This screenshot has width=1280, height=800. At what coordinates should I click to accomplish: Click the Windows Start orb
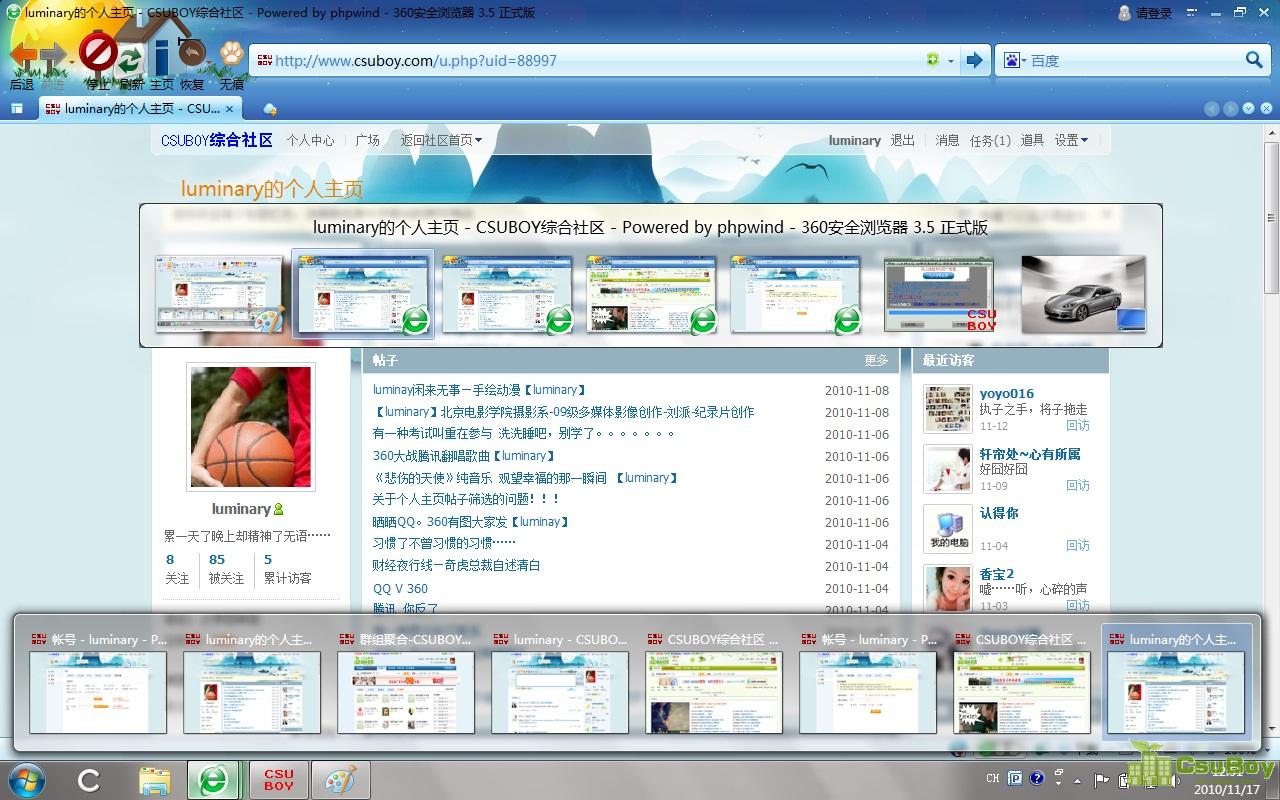click(27, 780)
